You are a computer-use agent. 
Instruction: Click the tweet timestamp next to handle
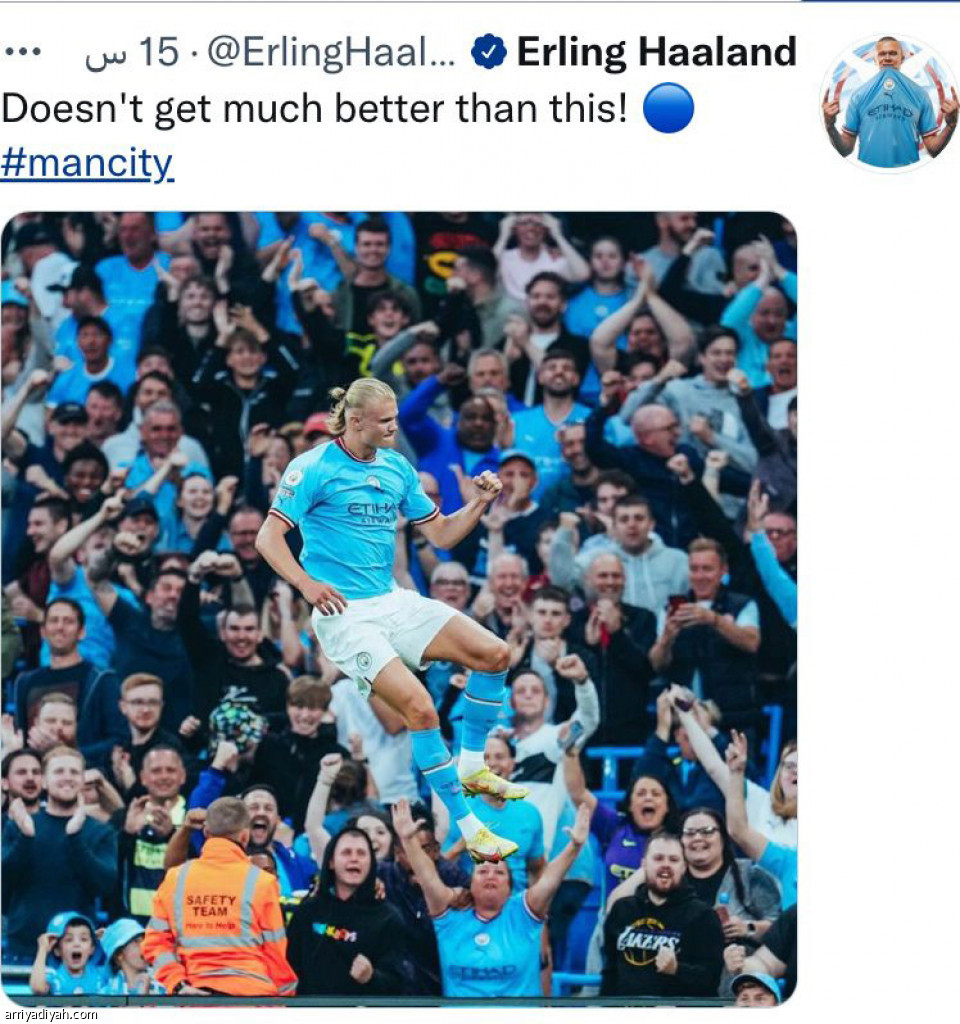tap(131, 52)
